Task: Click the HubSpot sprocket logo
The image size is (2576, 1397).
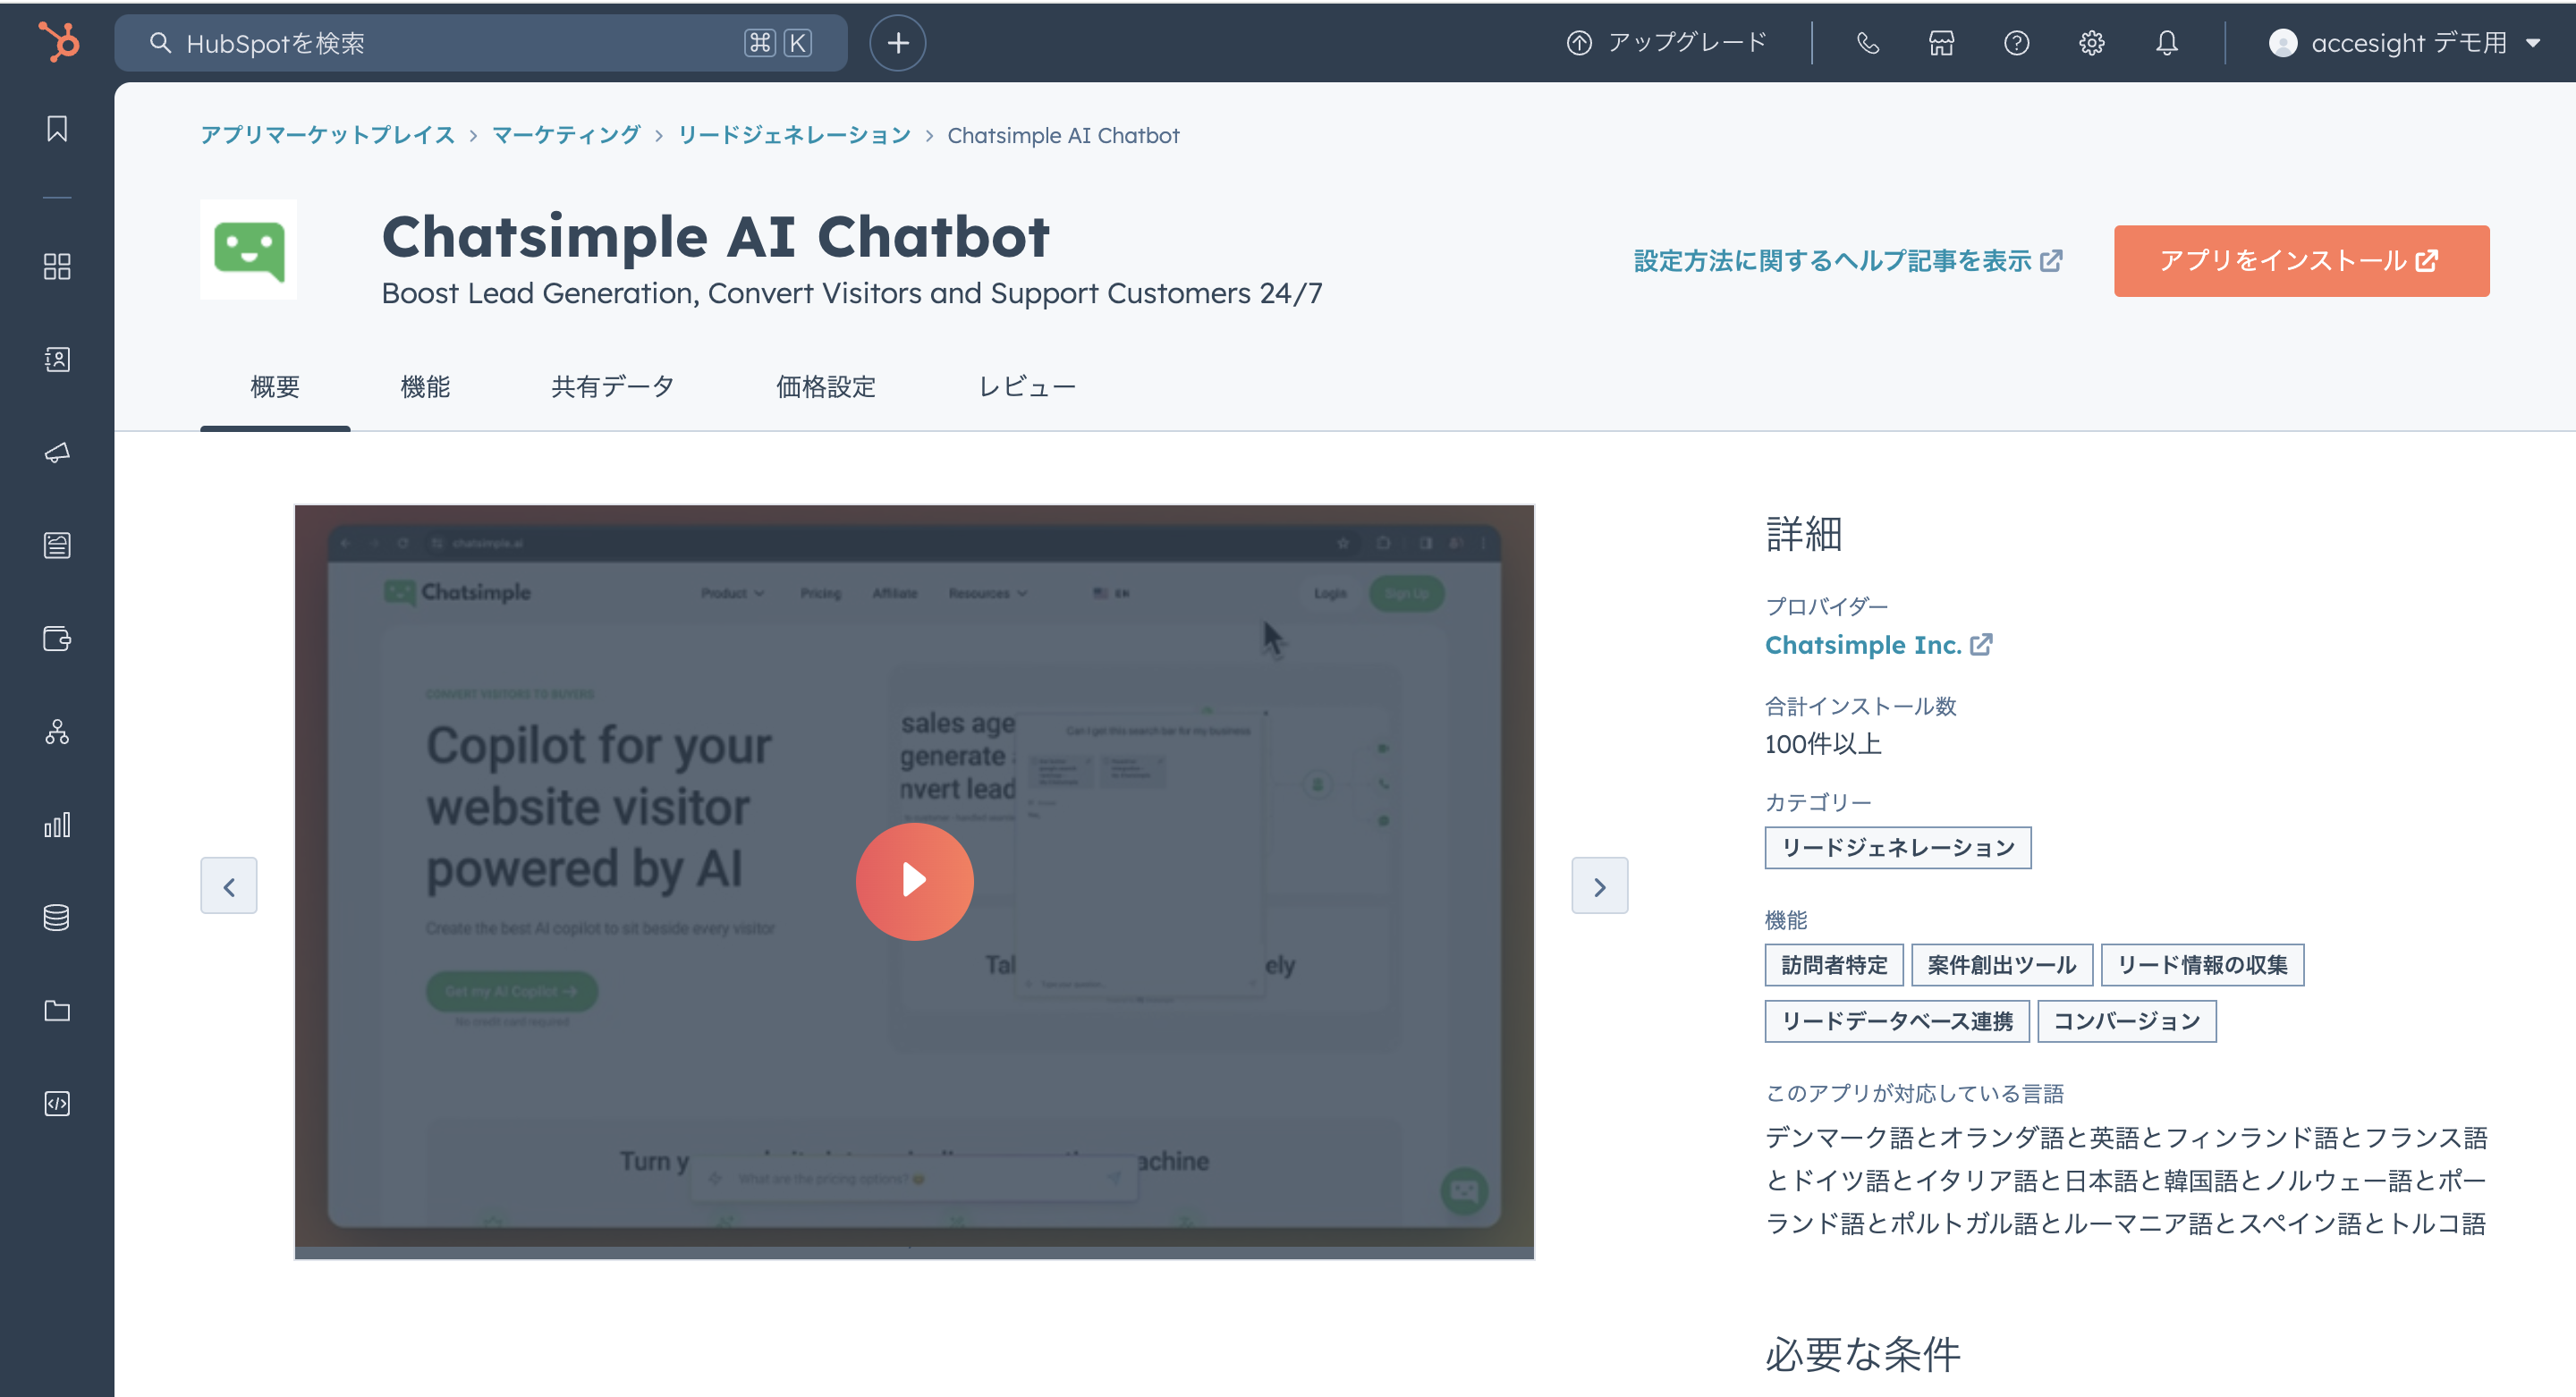Action: pyautogui.click(x=58, y=42)
